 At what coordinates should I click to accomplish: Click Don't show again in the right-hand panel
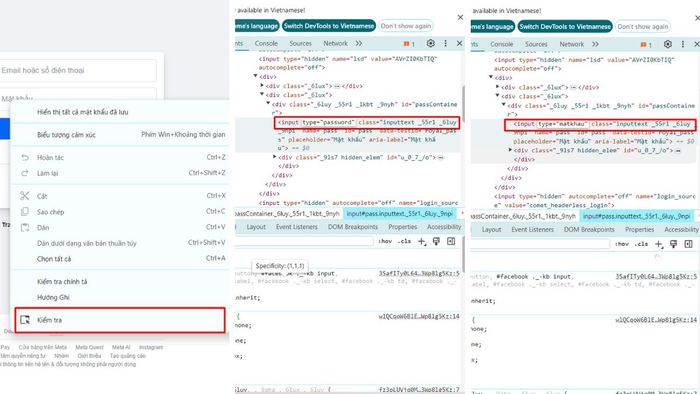pyautogui.click(x=643, y=27)
